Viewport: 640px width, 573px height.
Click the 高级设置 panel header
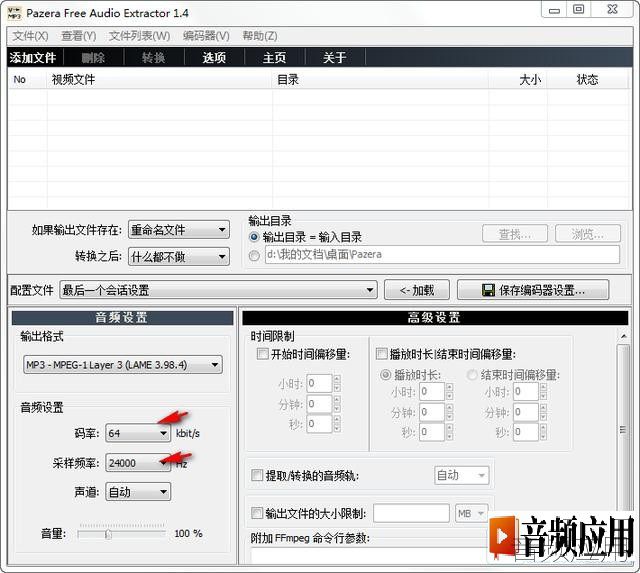(435, 318)
